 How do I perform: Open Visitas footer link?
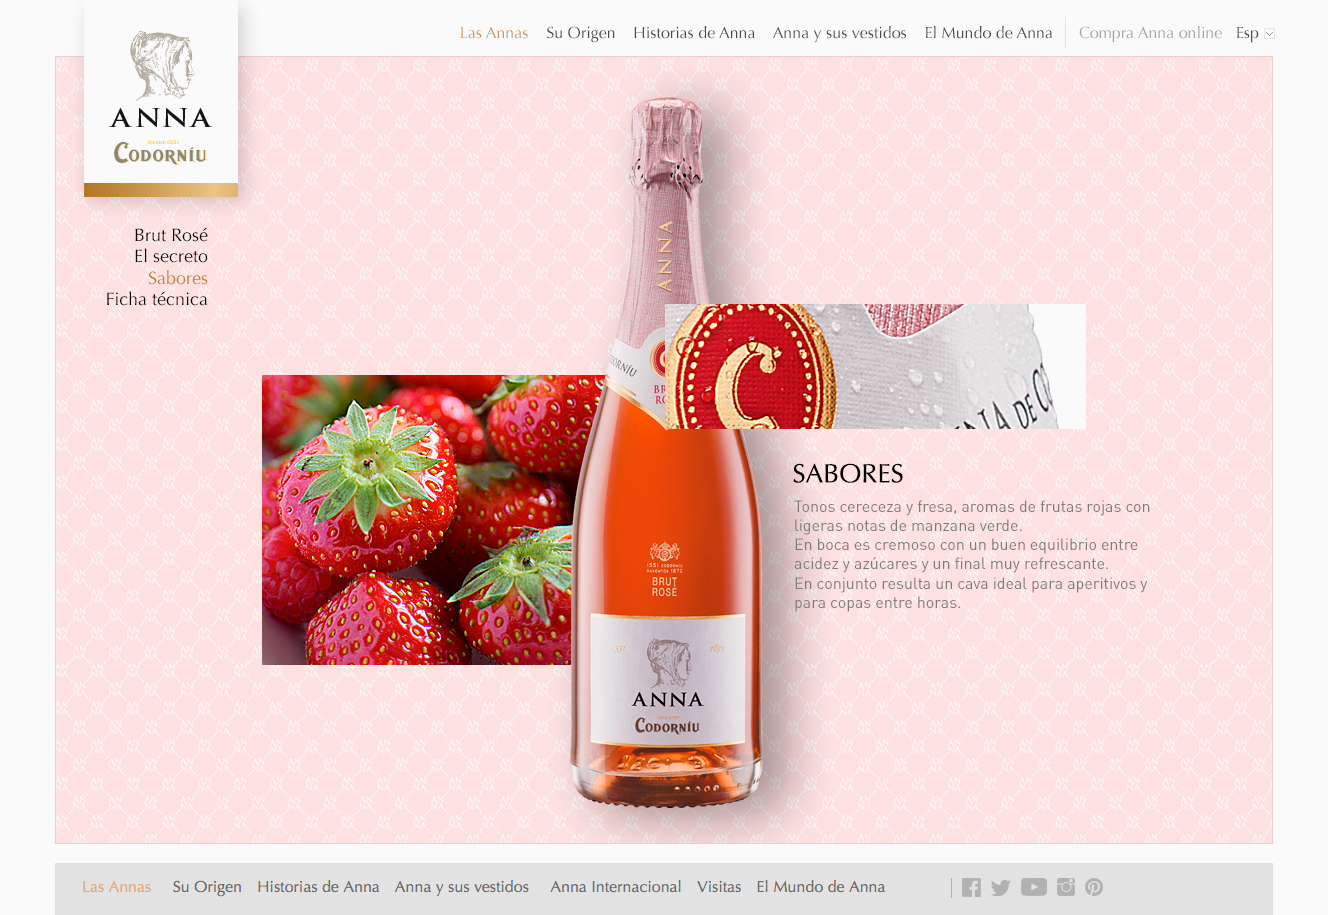pos(719,887)
